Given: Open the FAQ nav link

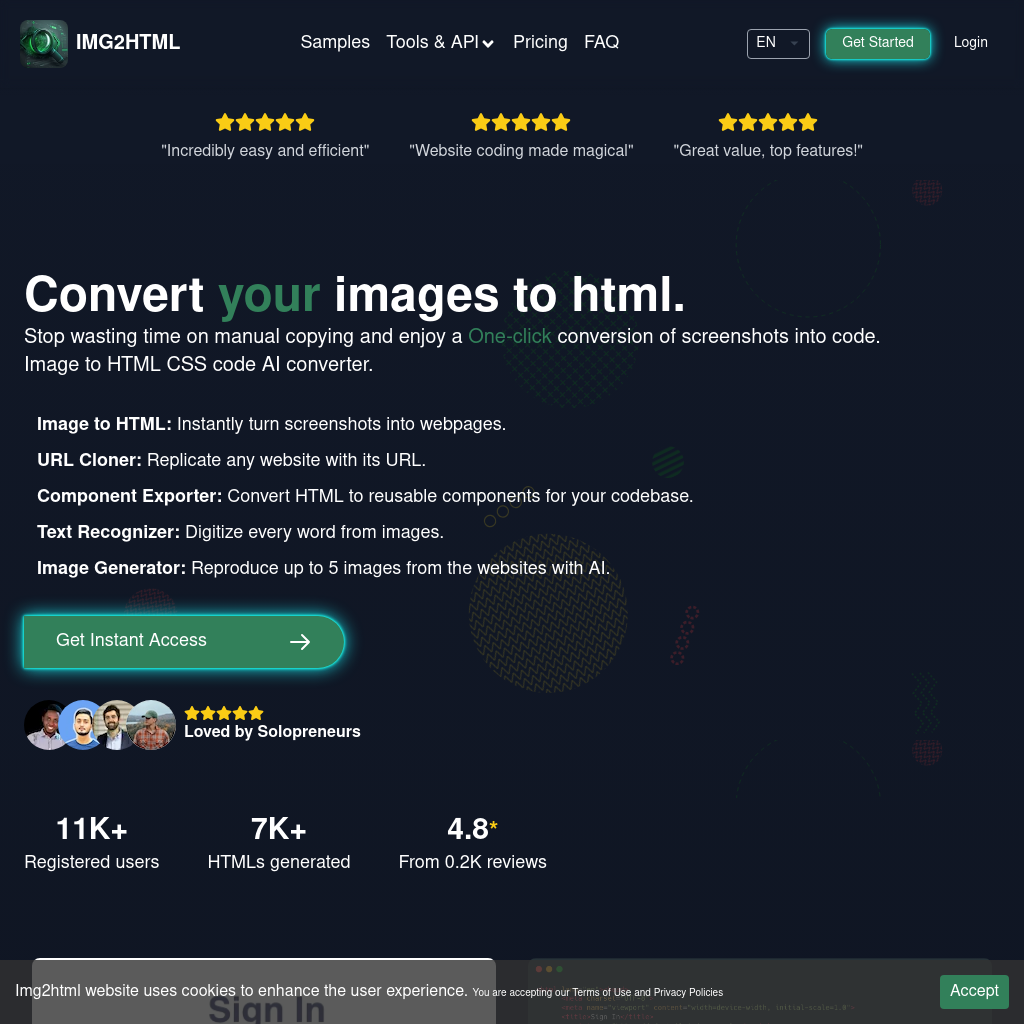Looking at the screenshot, I should pos(601,42).
